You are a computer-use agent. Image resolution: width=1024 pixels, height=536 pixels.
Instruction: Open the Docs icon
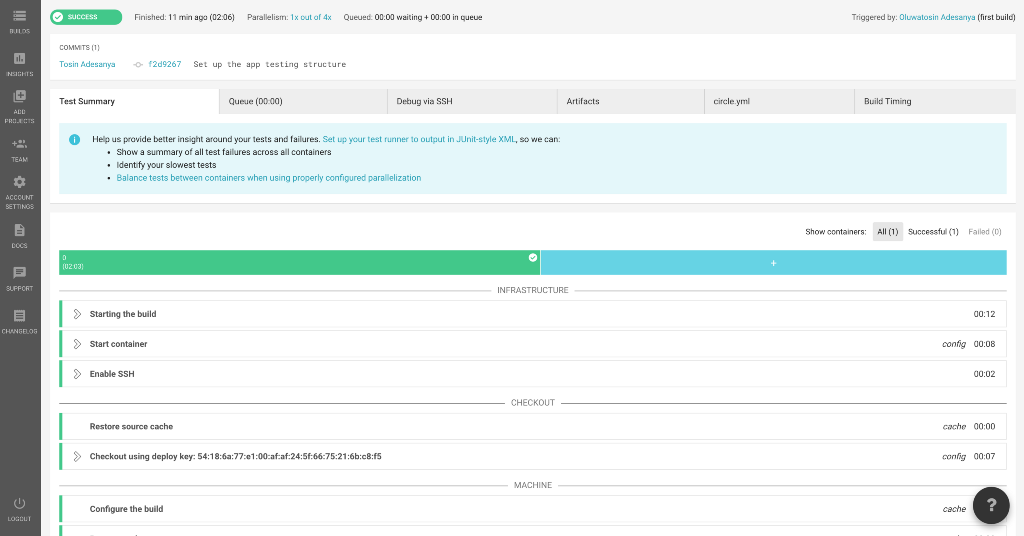(19, 230)
